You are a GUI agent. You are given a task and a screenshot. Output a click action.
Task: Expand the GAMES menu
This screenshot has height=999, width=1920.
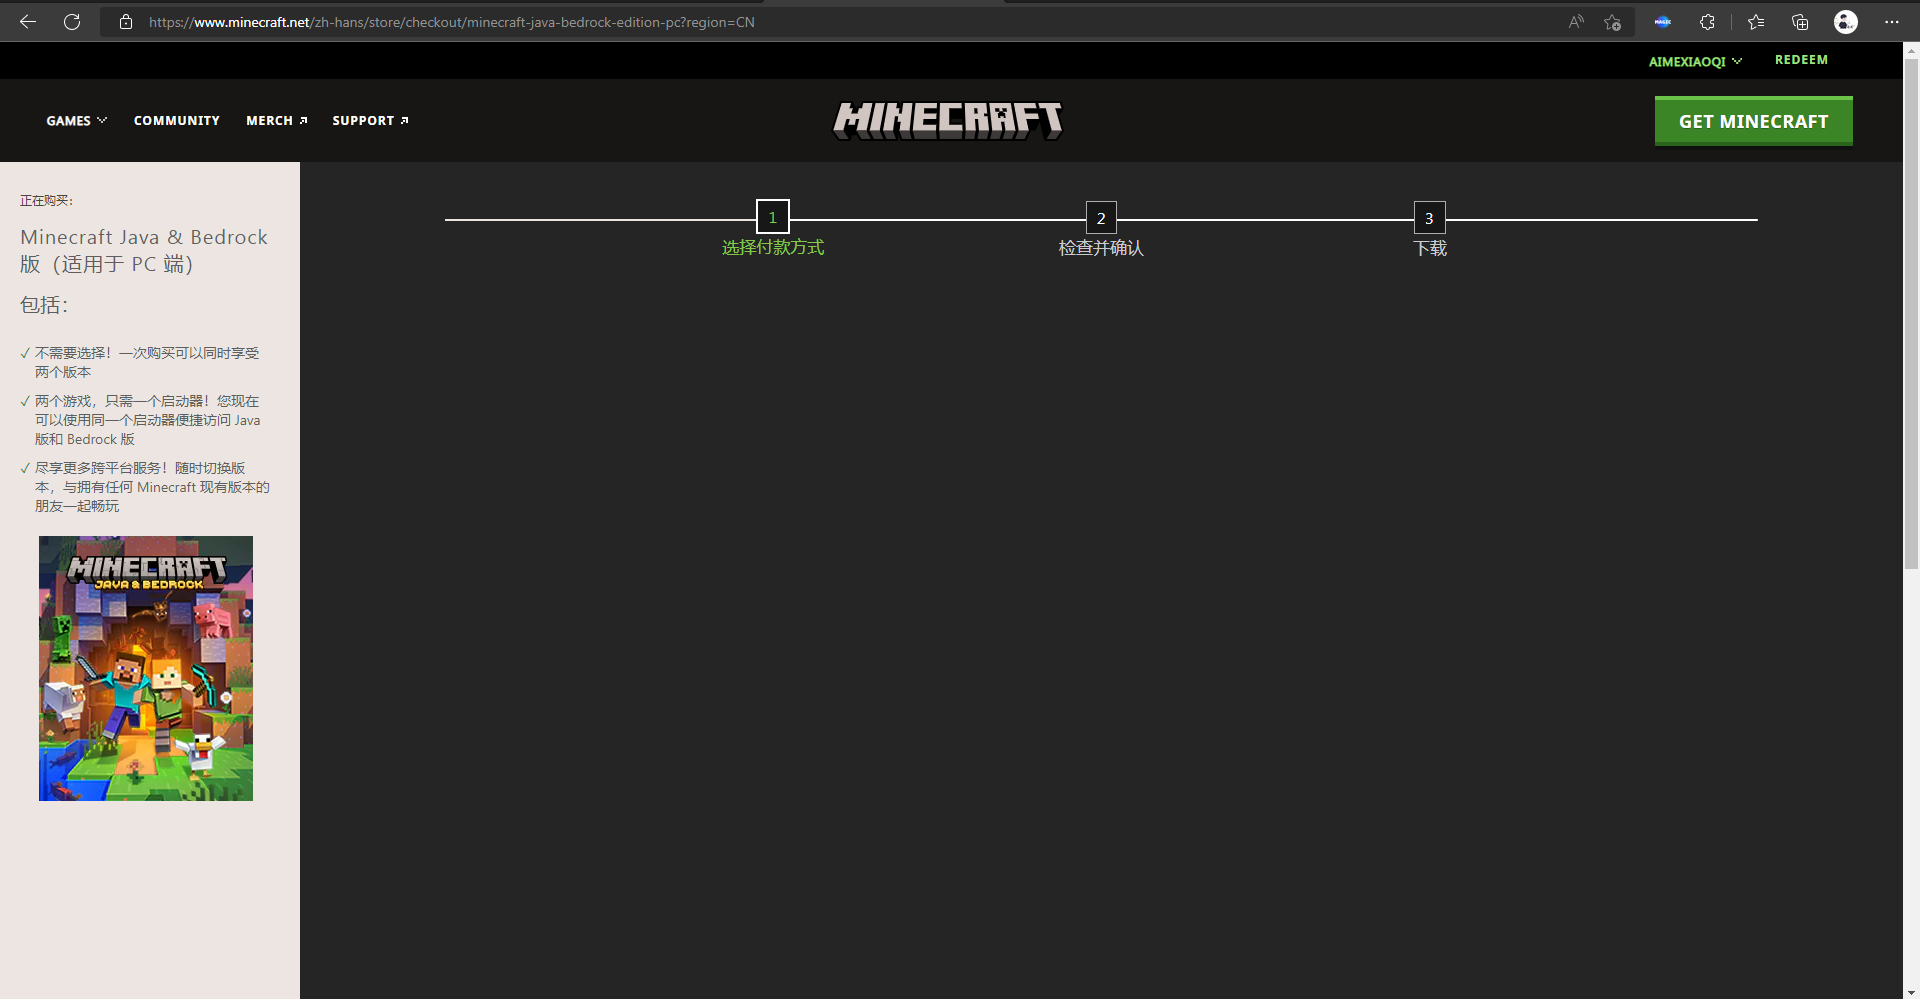(x=76, y=121)
